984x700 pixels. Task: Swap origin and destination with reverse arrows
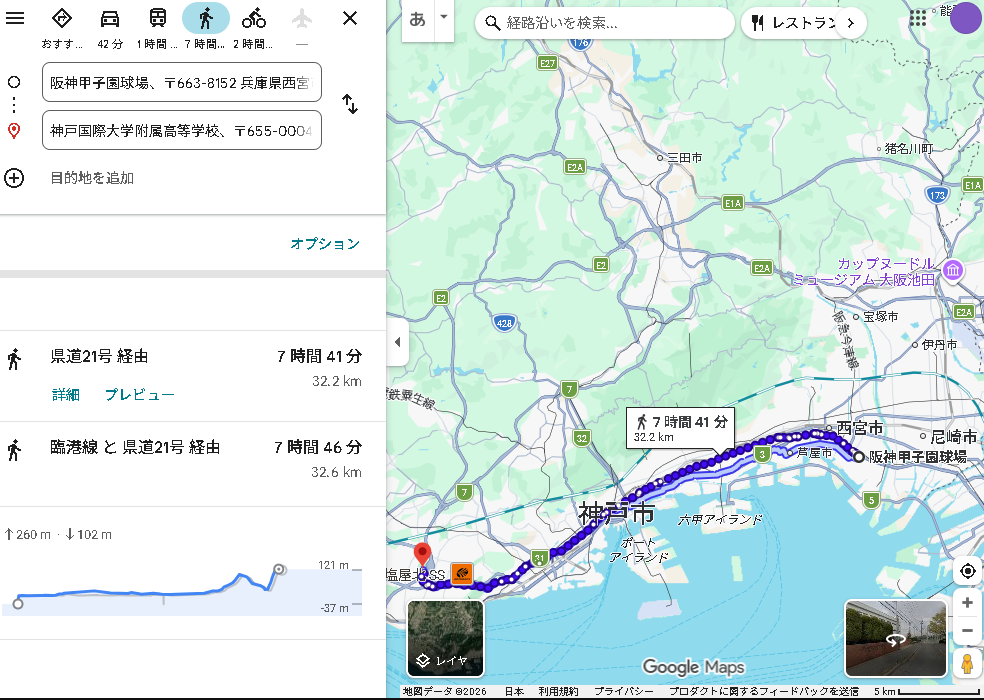350,103
